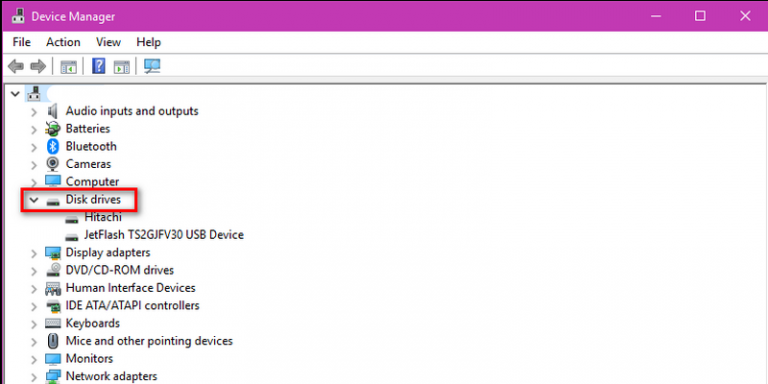Expand the Audio inputs and outputs category

tap(34, 112)
